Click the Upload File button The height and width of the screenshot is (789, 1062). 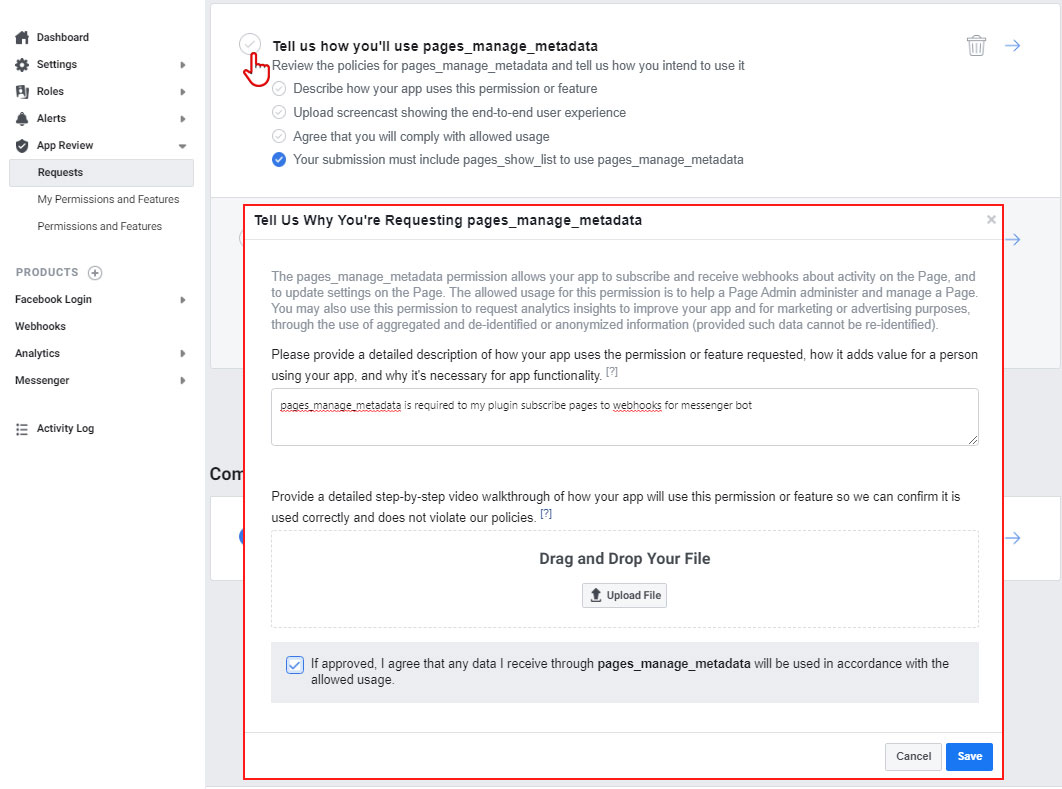coord(624,595)
